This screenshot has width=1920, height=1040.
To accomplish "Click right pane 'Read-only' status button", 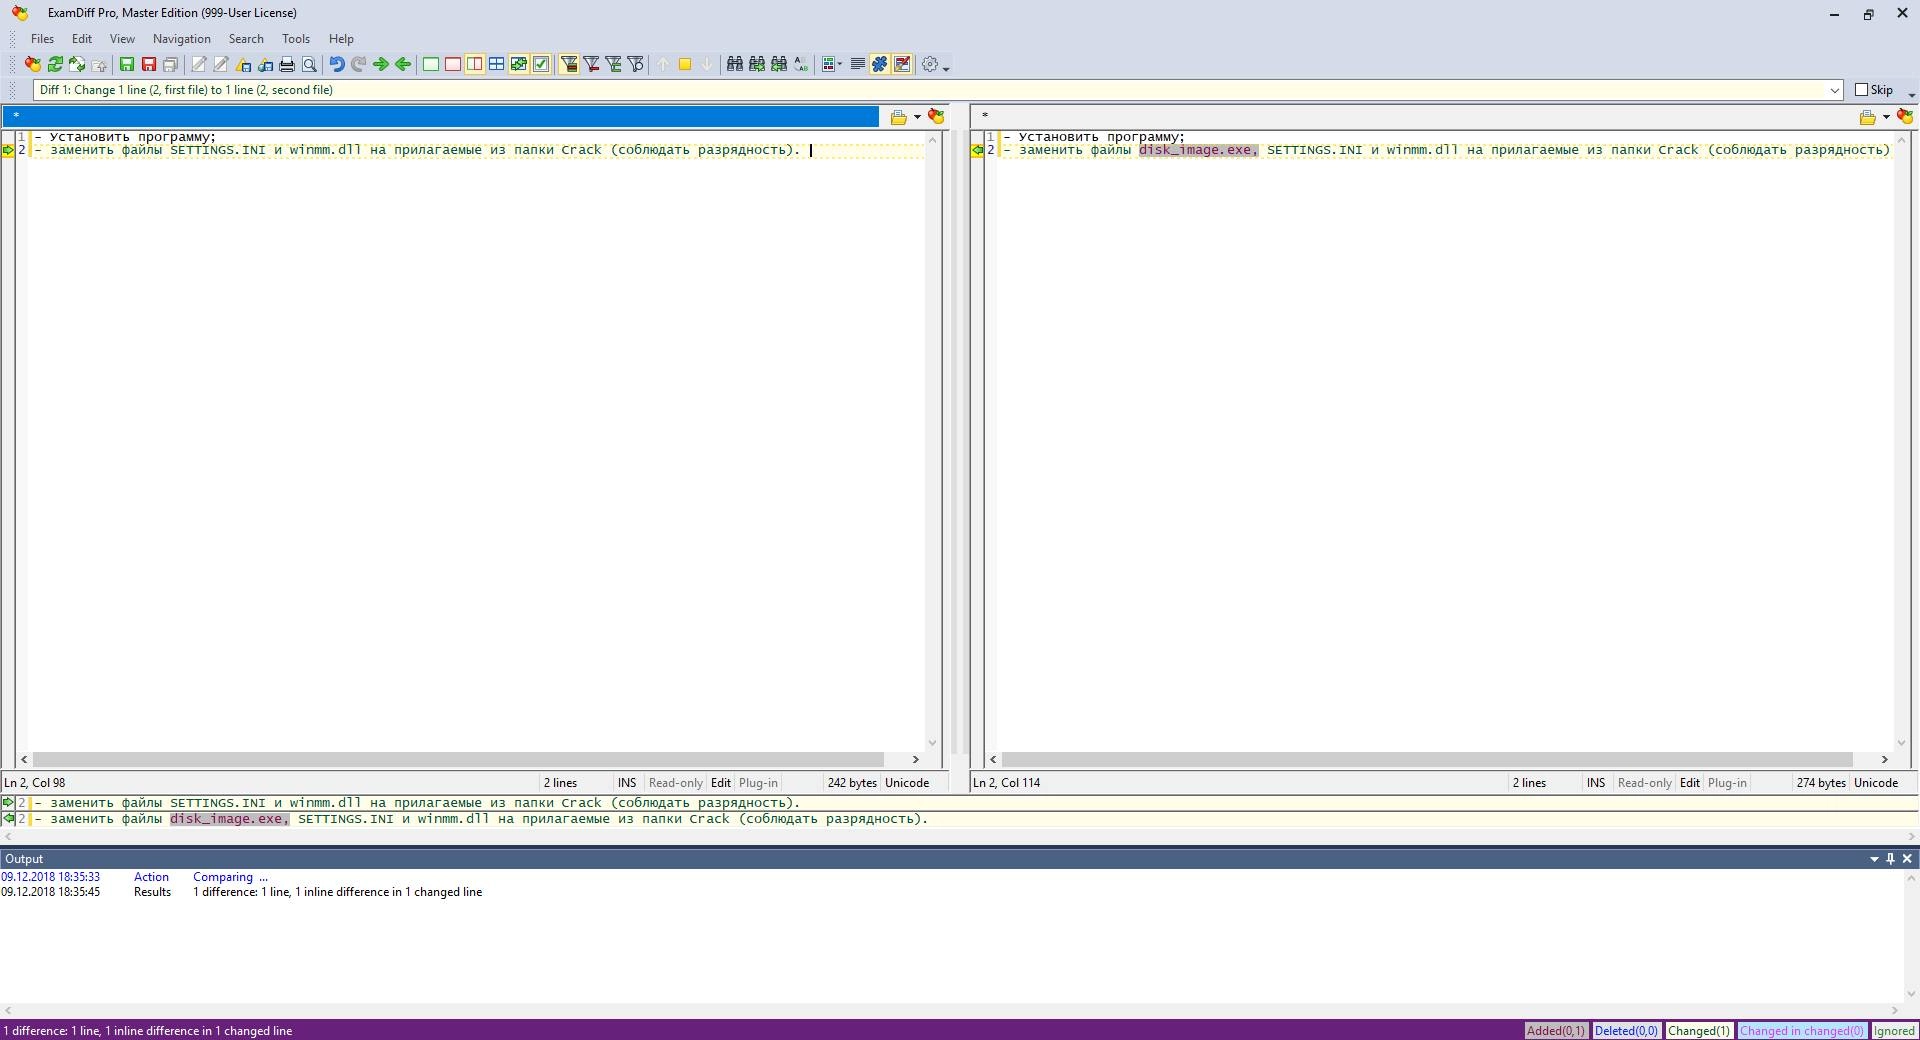I will click(x=1644, y=783).
